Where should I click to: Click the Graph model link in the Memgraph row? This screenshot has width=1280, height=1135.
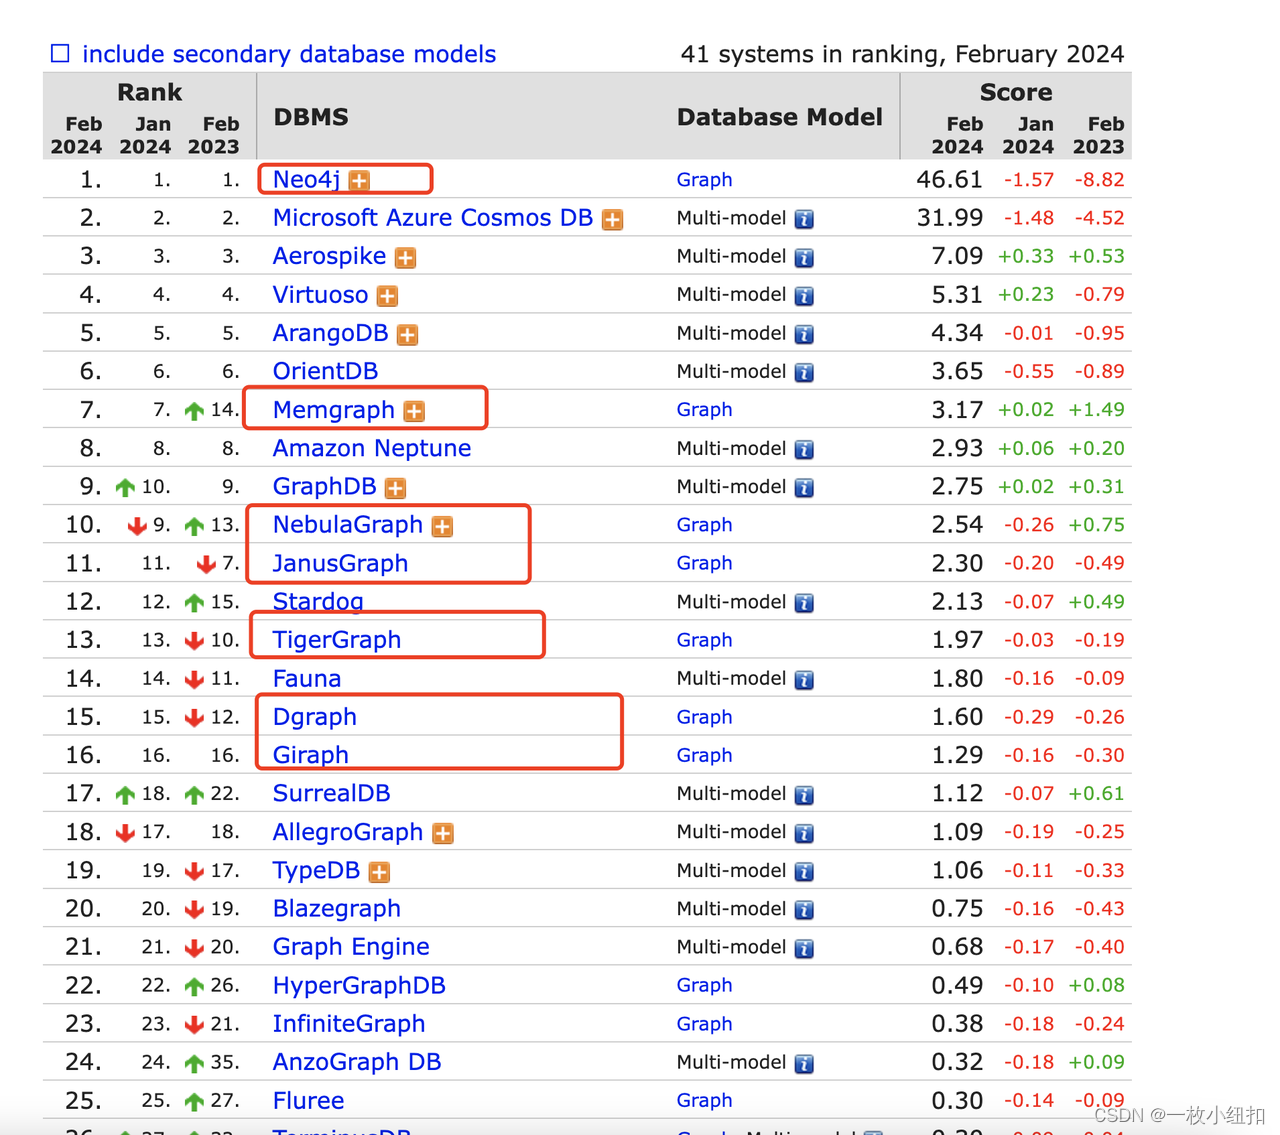(x=704, y=410)
